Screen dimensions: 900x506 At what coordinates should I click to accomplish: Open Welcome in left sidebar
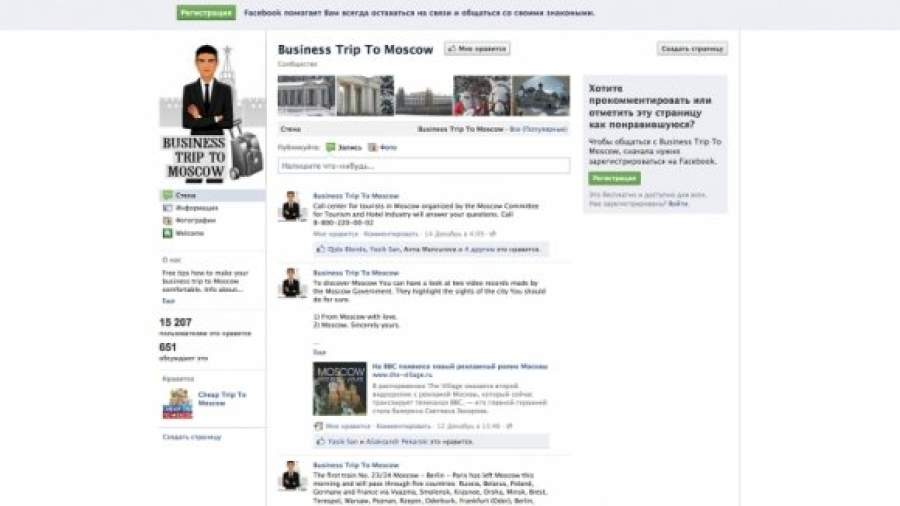click(x=189, y=233)
